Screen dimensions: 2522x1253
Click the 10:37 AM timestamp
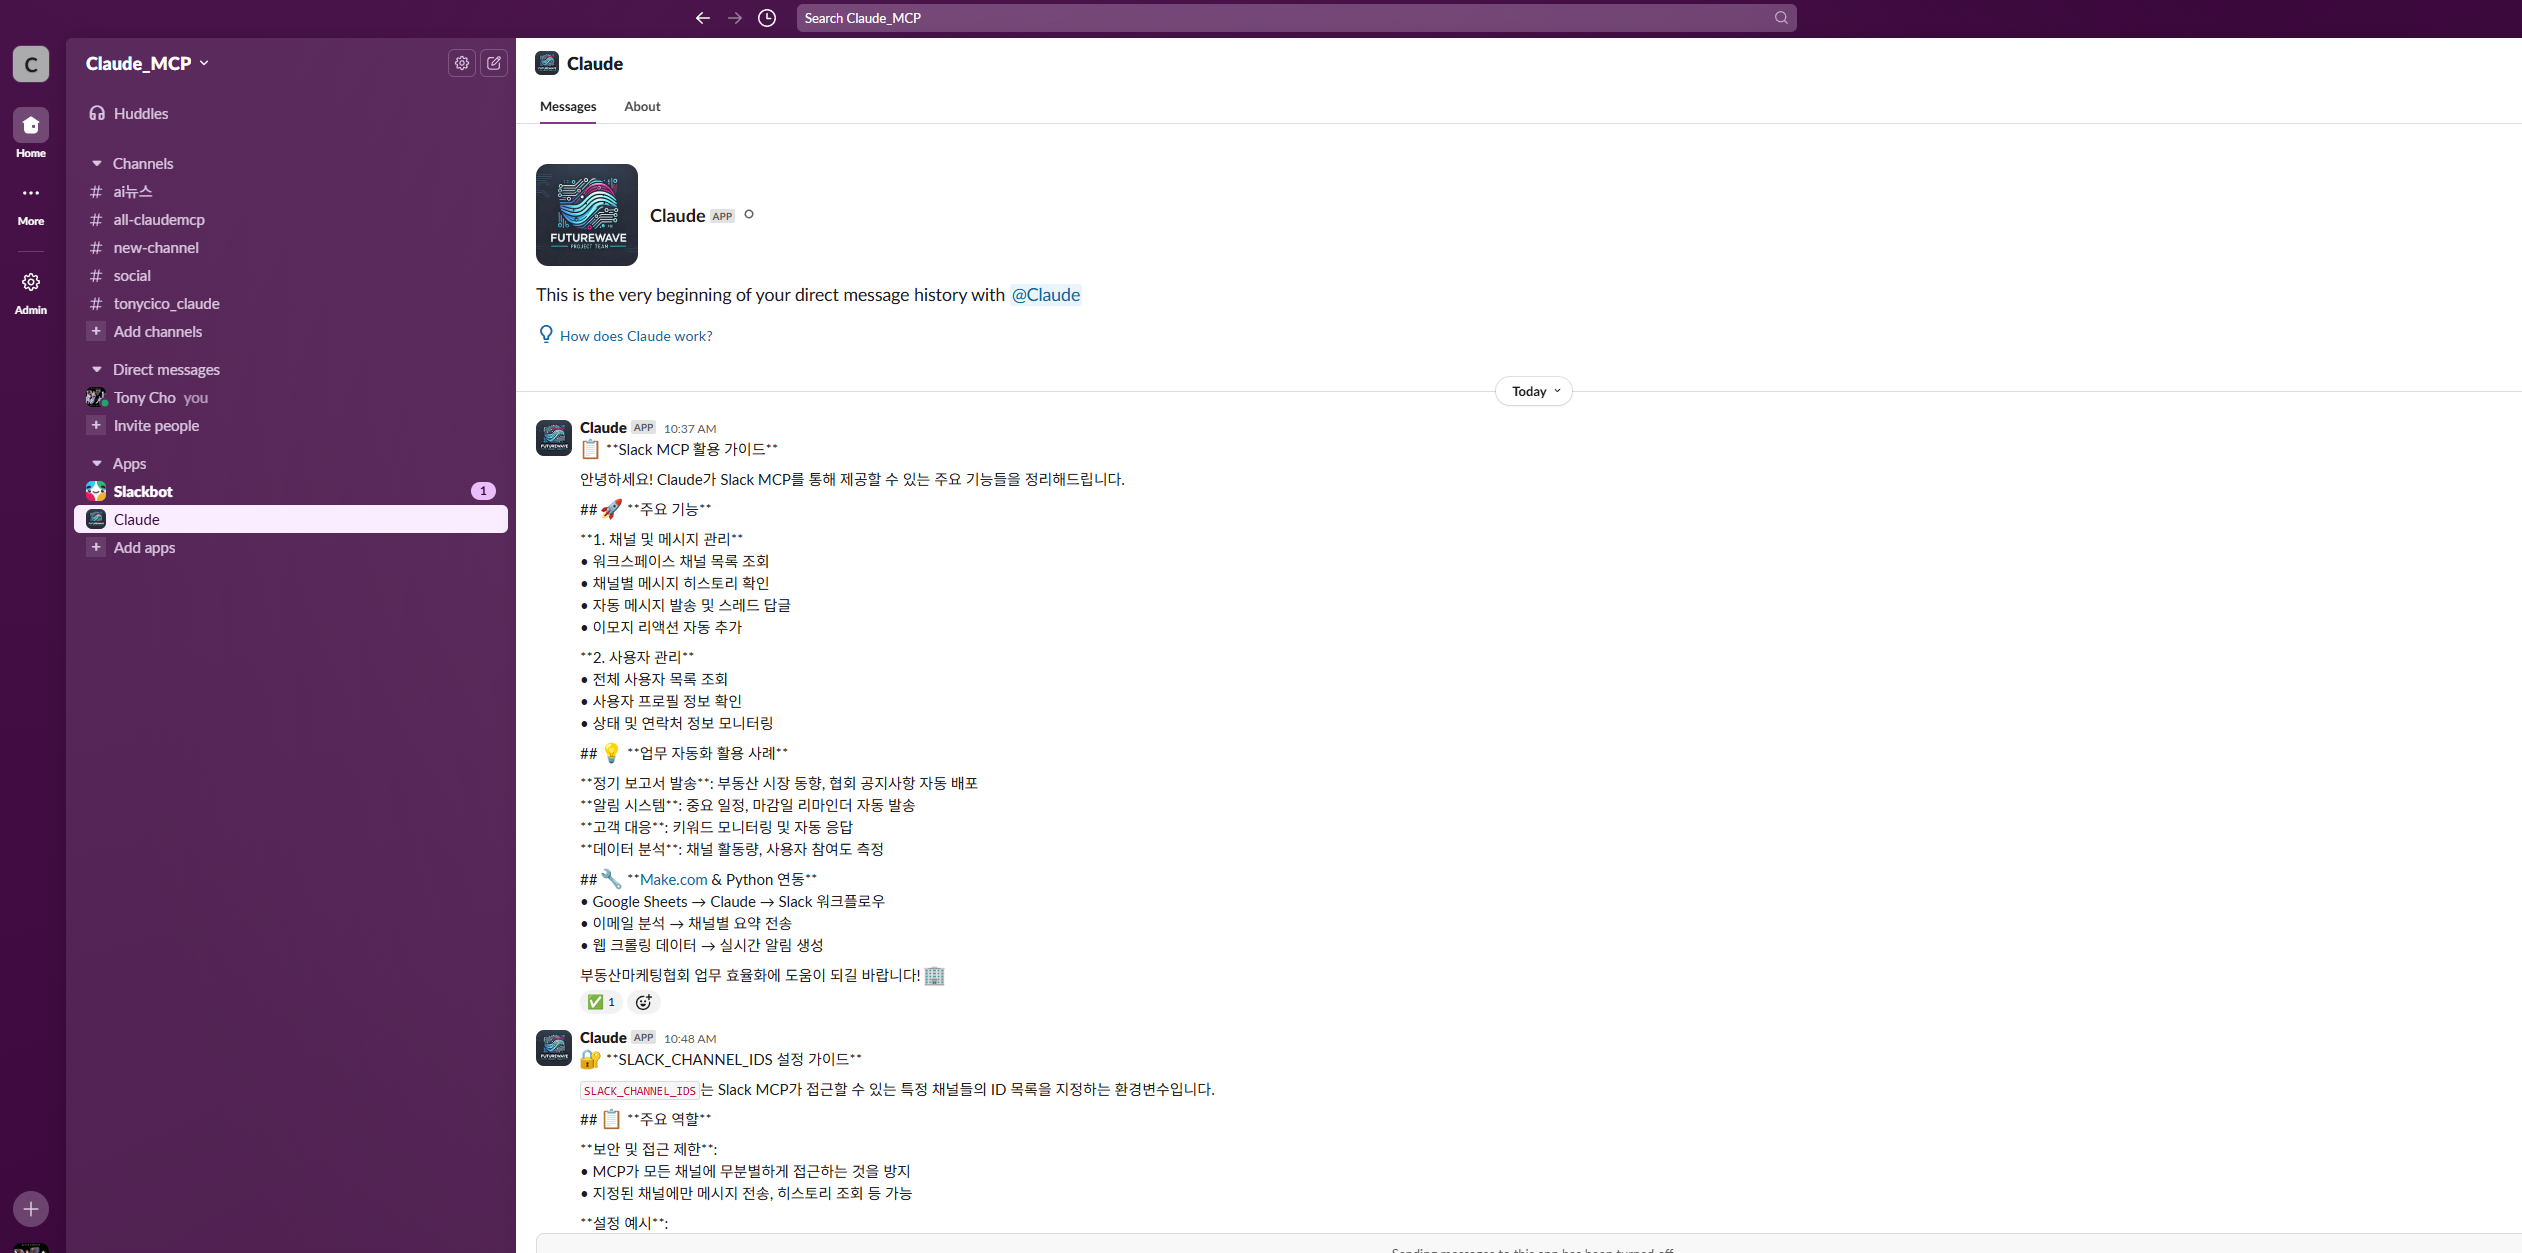690,429
